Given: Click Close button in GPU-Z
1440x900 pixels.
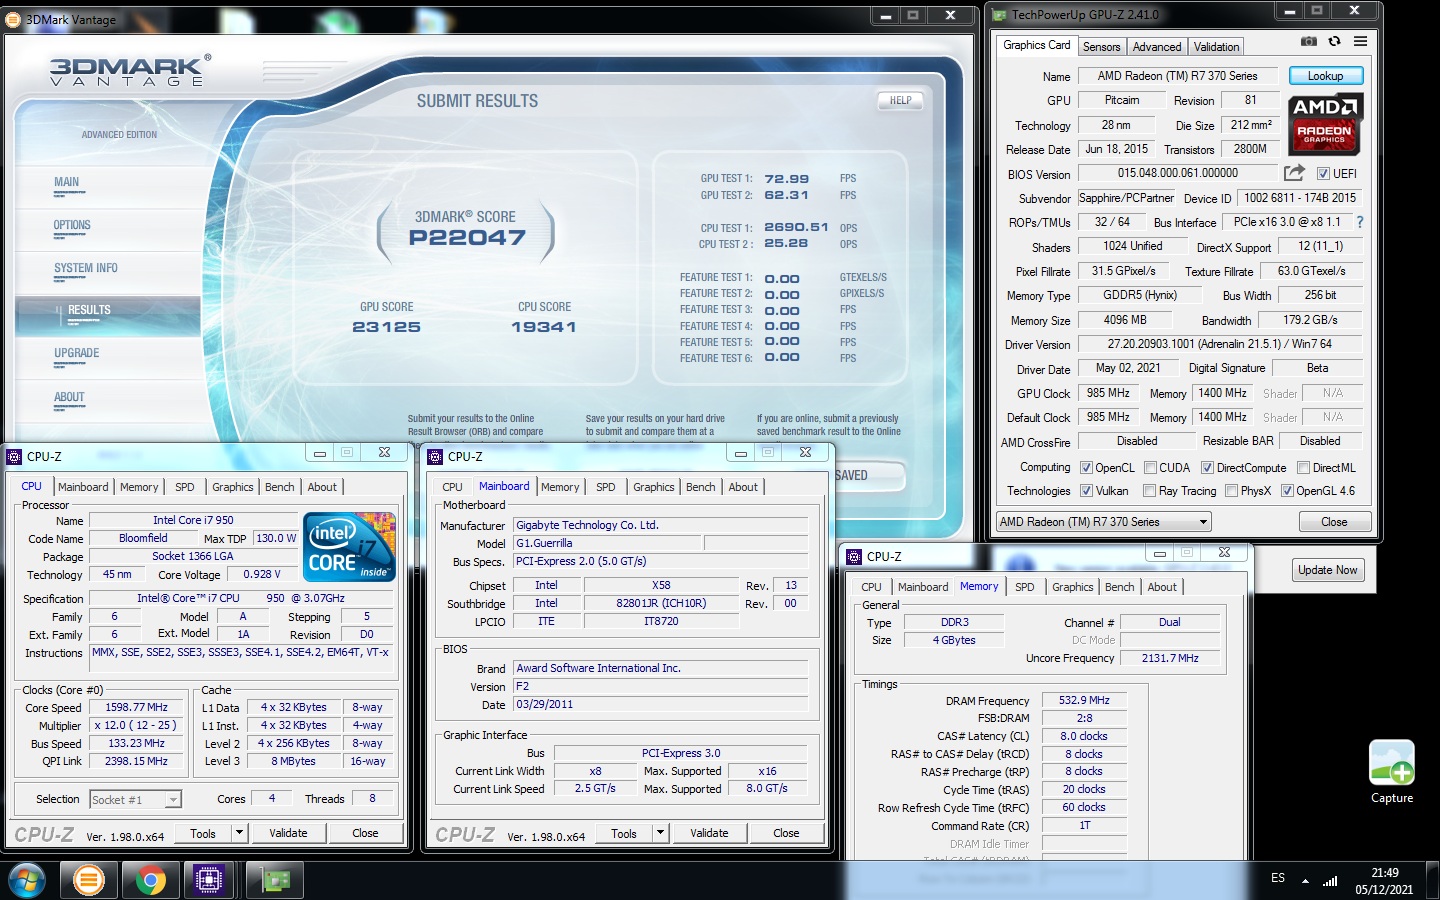Looking at the screenshot, I should (x=1334, y=522).
